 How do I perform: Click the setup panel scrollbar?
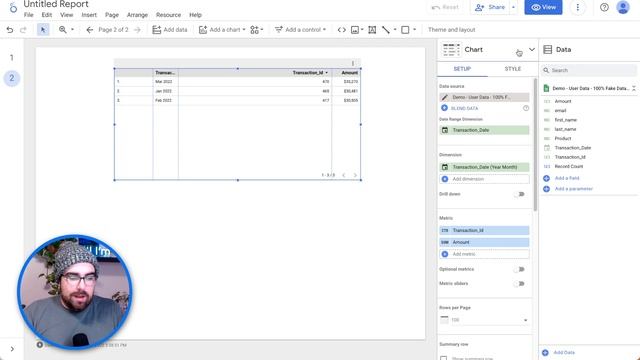pos(535,144)
